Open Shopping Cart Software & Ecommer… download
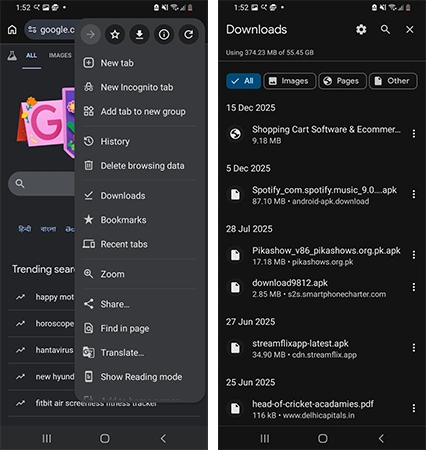The image size is (426, 450). (315, 134)
